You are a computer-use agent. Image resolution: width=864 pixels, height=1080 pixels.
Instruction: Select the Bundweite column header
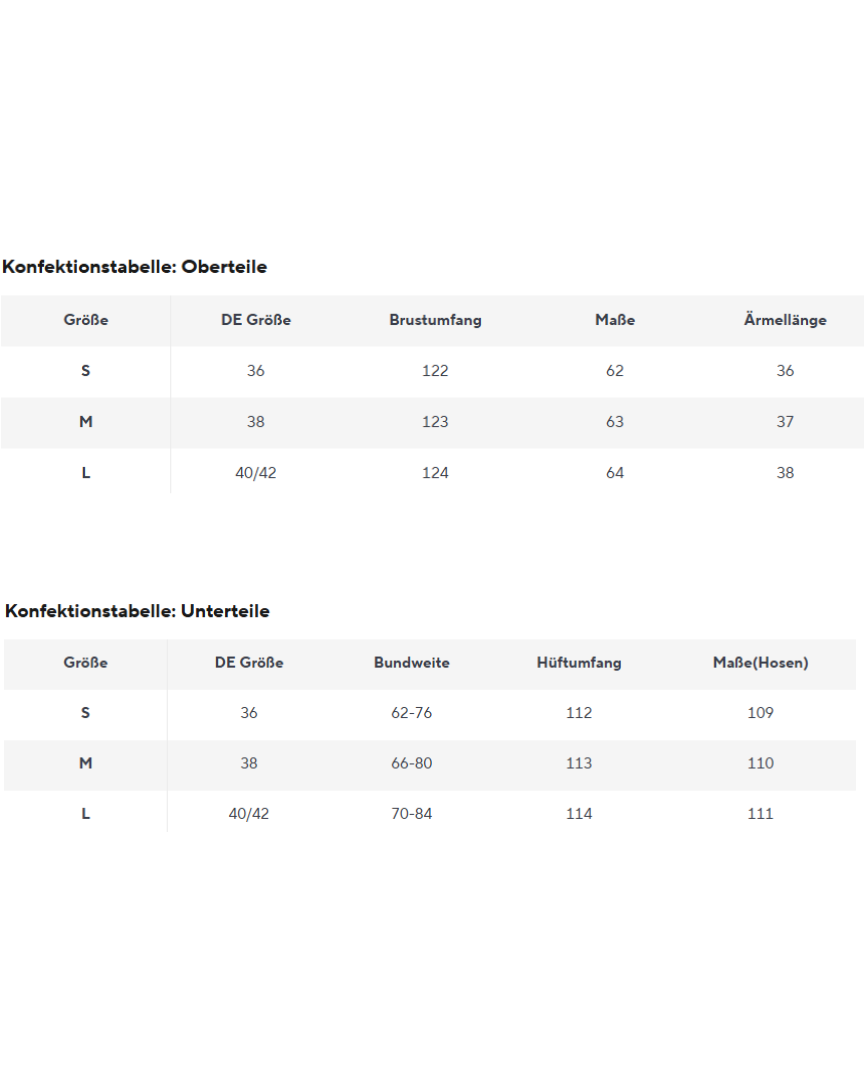(x=412, y=663)
